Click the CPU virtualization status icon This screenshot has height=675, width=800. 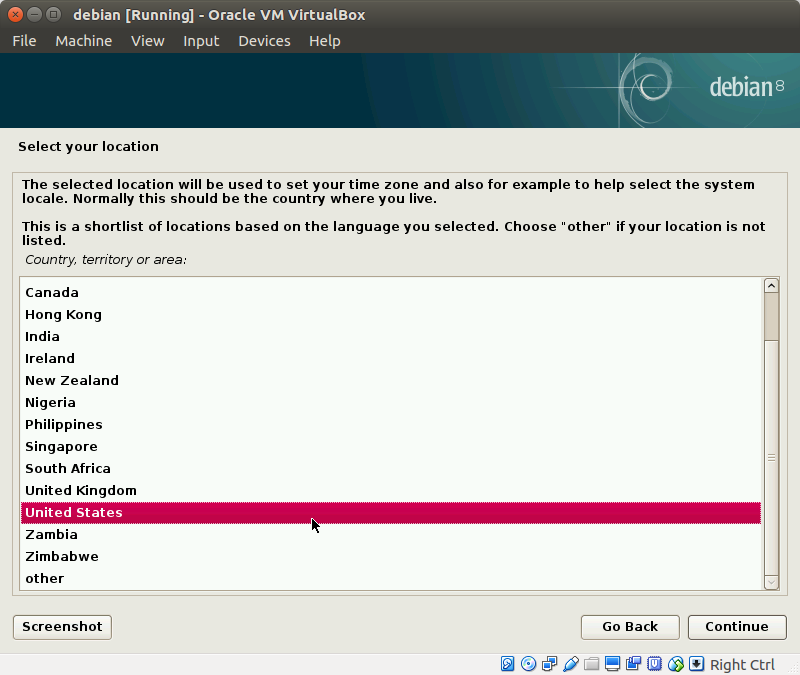[x=654, y=664]
